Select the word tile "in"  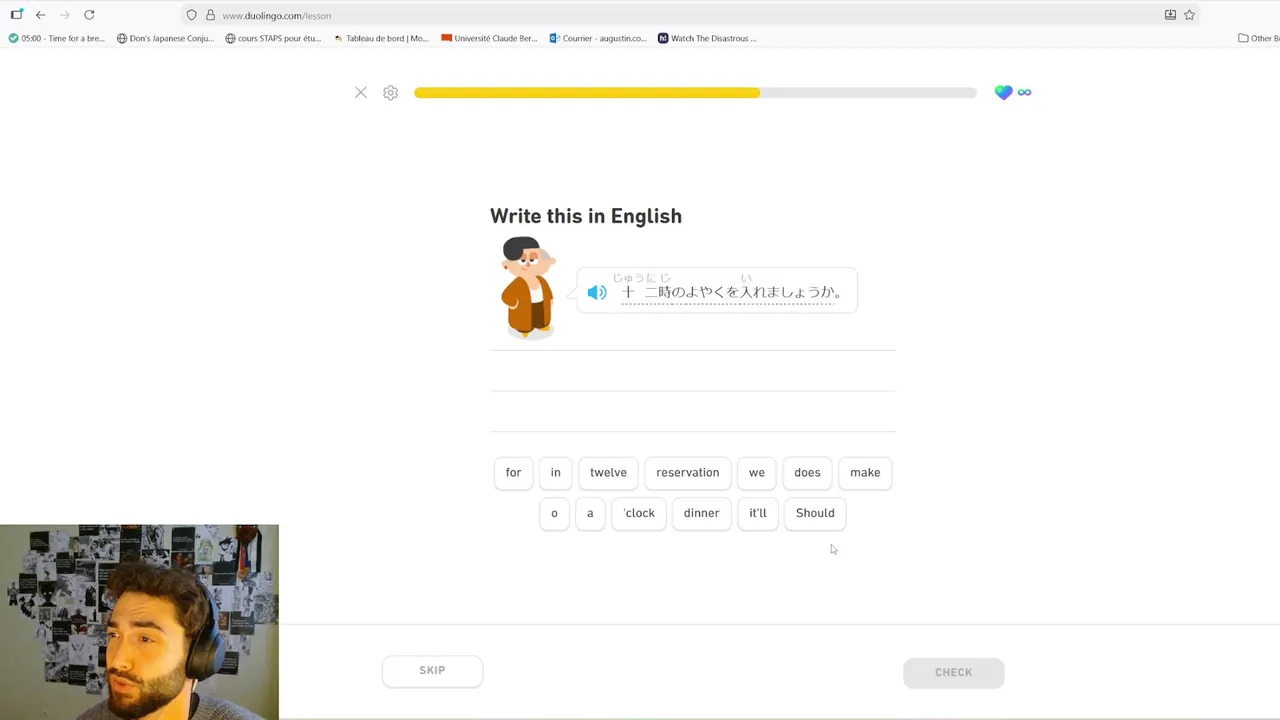[556, 472]
